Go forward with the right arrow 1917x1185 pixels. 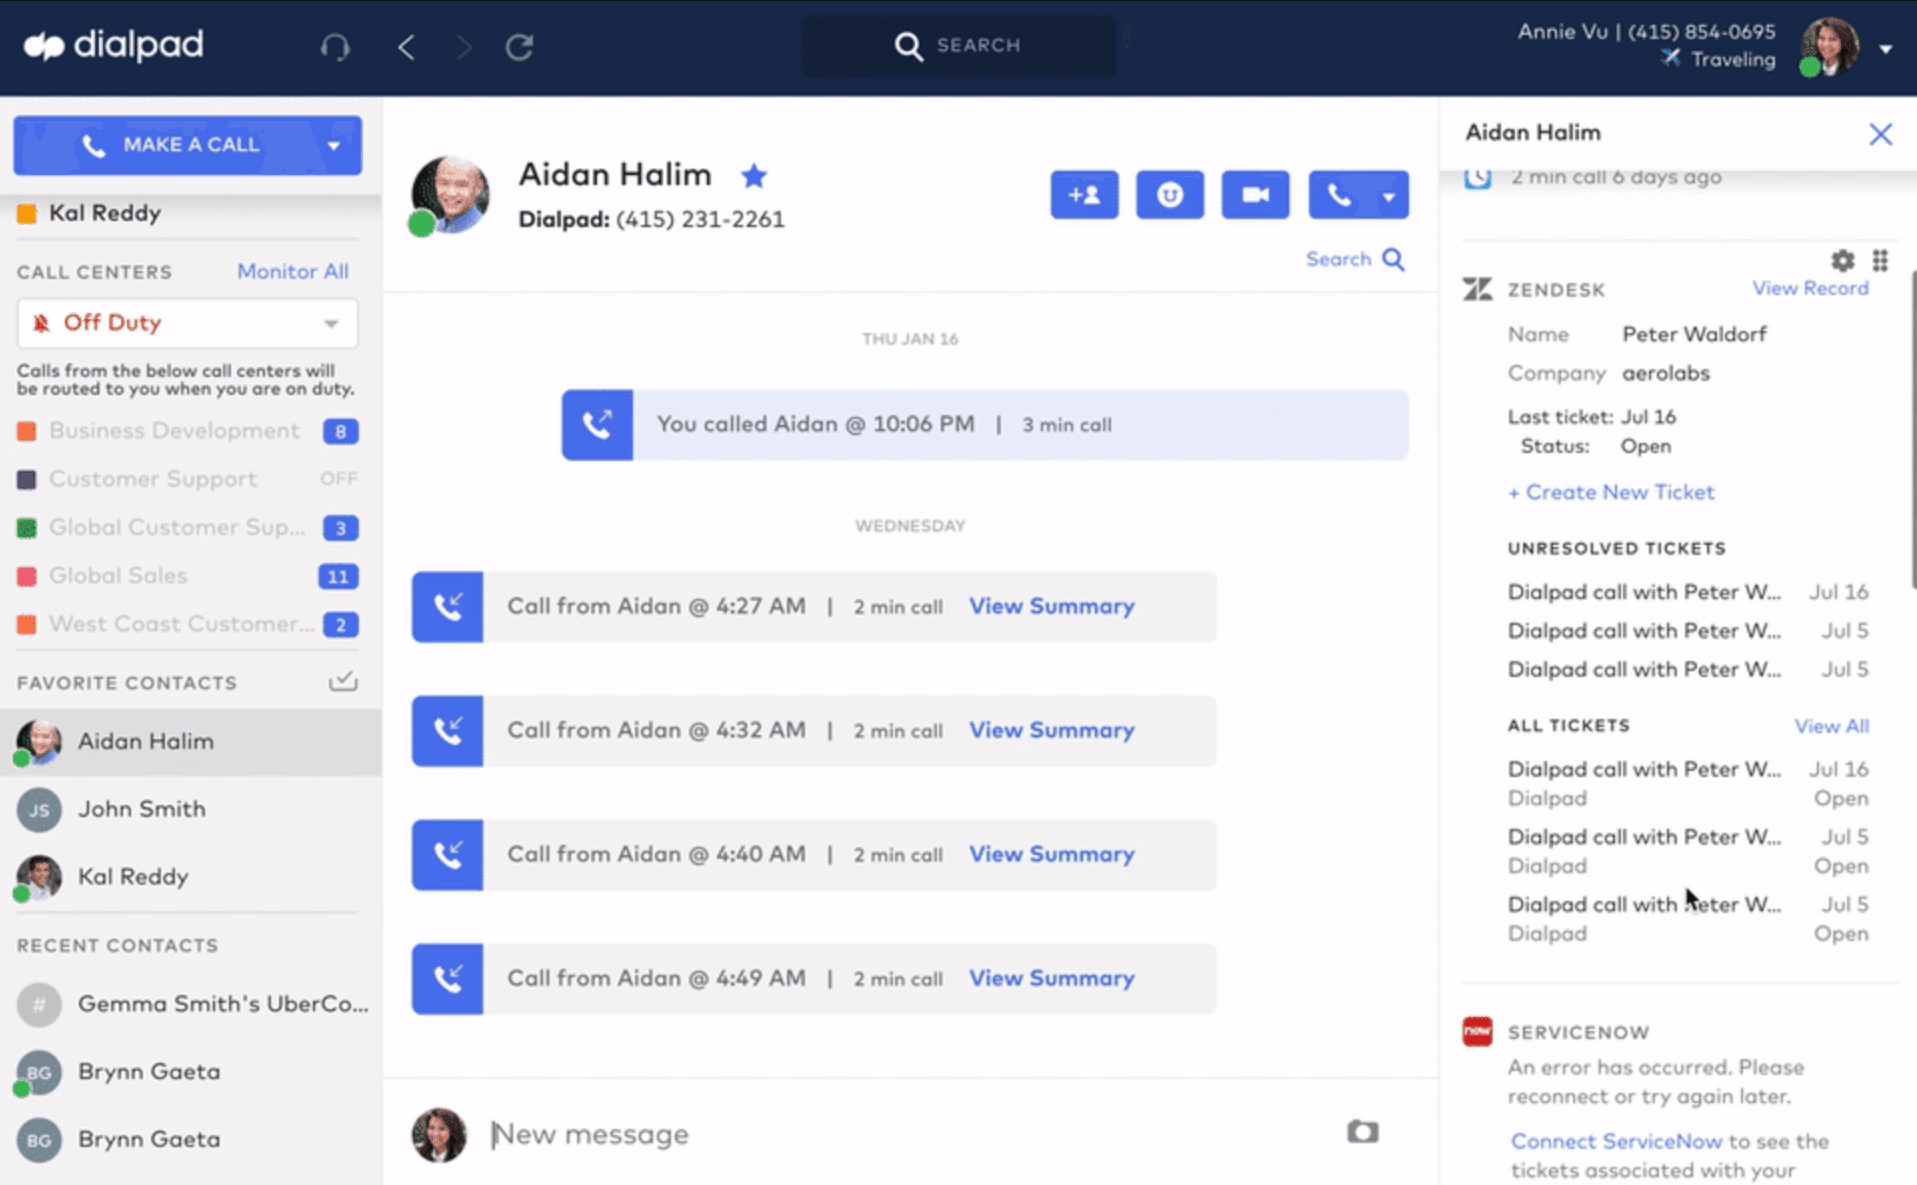[x=463, y=46]
